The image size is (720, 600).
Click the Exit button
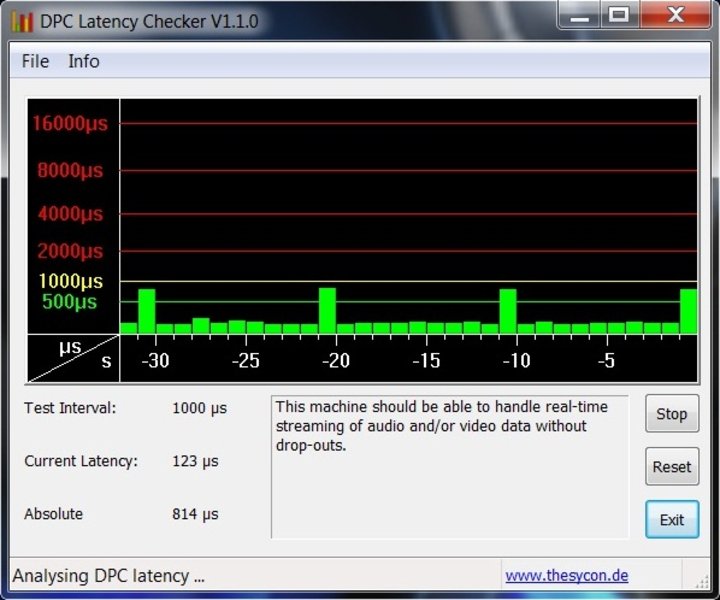(672, 520)
